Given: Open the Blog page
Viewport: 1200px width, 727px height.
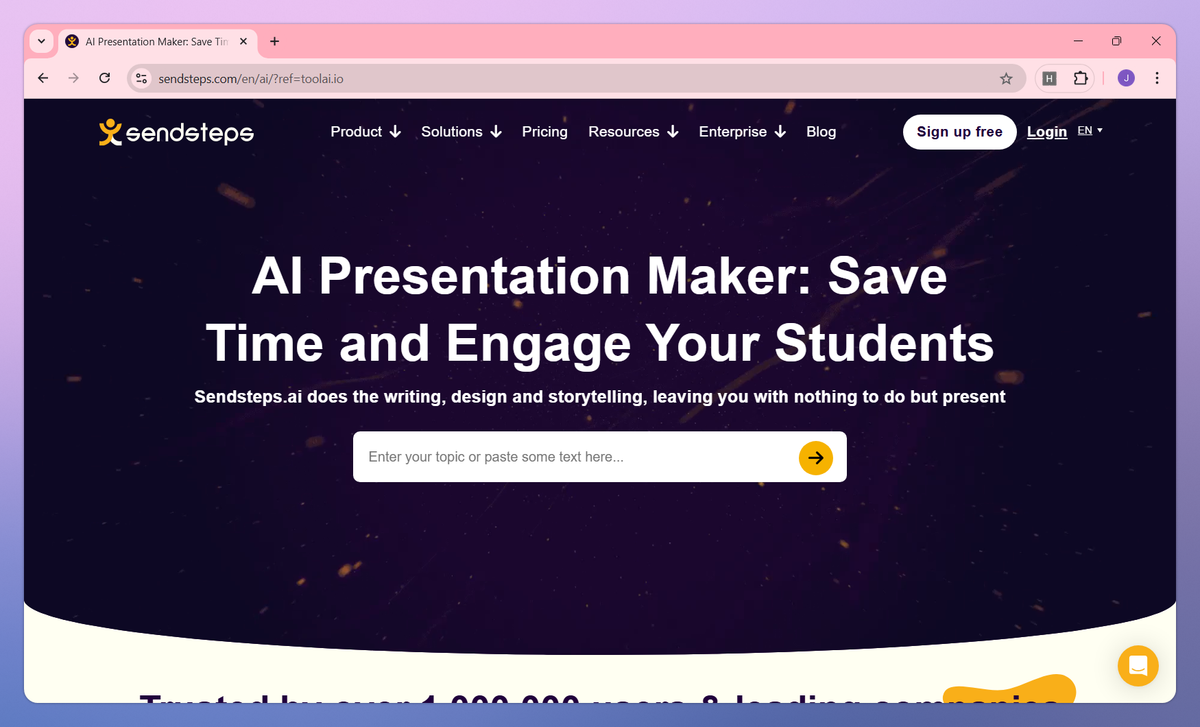Looking at the screenshot, I should tap(821, 132).
